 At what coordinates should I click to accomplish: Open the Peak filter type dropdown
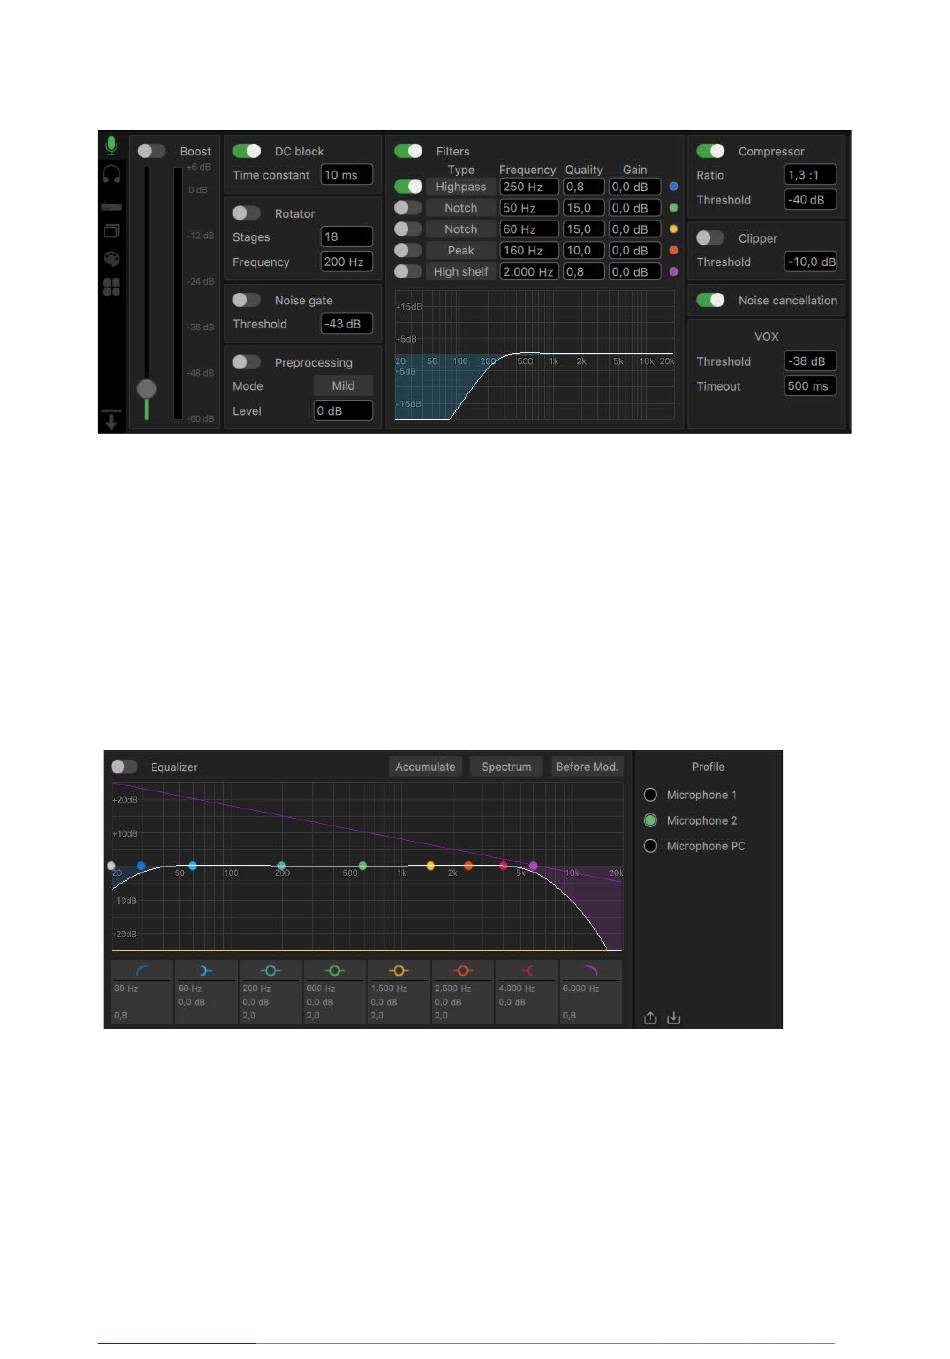pos(461,250)
